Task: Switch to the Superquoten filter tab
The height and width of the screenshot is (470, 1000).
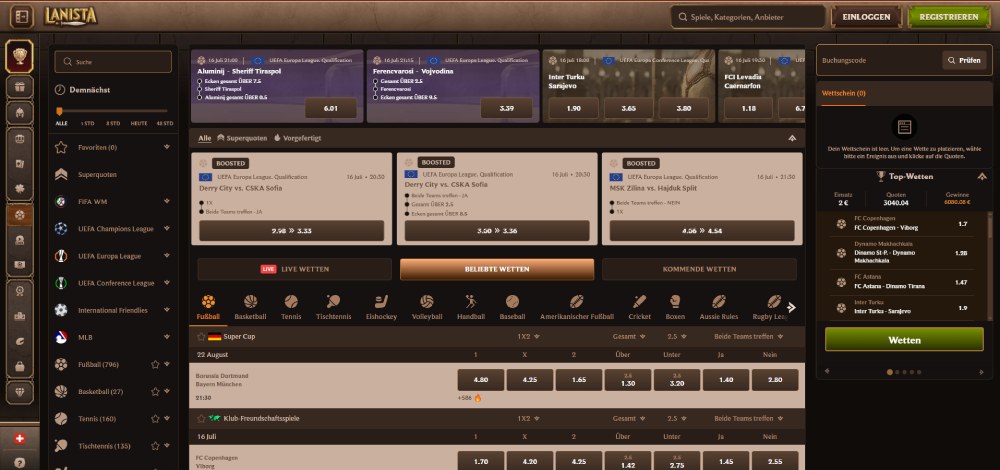Action: tap(242, 137)
